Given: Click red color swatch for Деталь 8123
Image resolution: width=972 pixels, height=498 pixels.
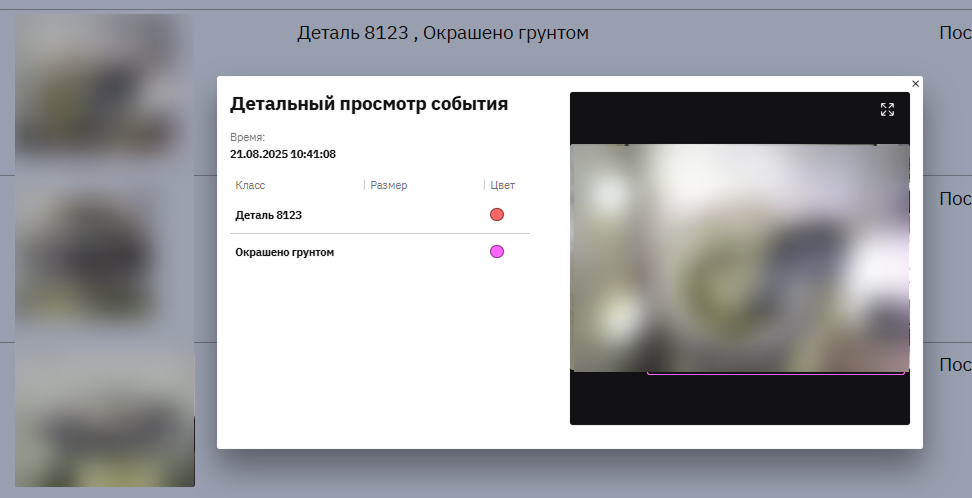Looking at the screenshot, I should (x=497, y=215).
